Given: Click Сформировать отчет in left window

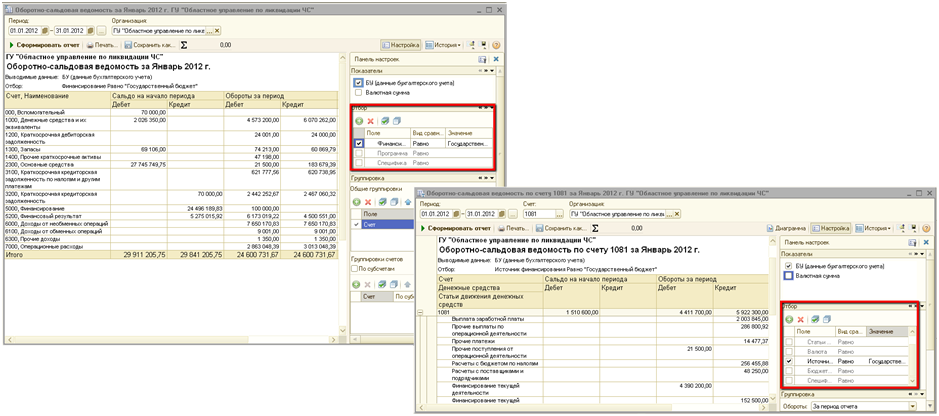Looking at the screenshot, I should pyautogui.click(x=44, y=45).
